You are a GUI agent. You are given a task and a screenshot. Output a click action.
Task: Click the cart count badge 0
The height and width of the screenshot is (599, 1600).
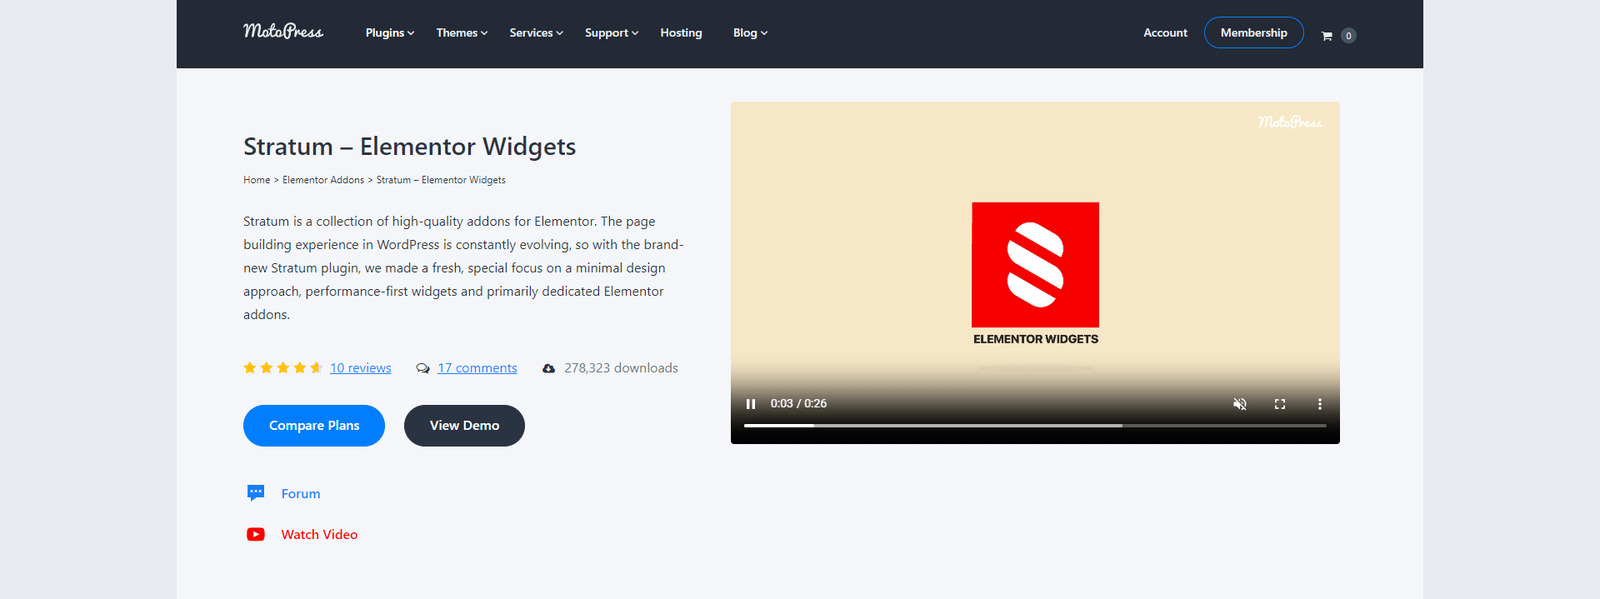click(x=1348, y=36)
